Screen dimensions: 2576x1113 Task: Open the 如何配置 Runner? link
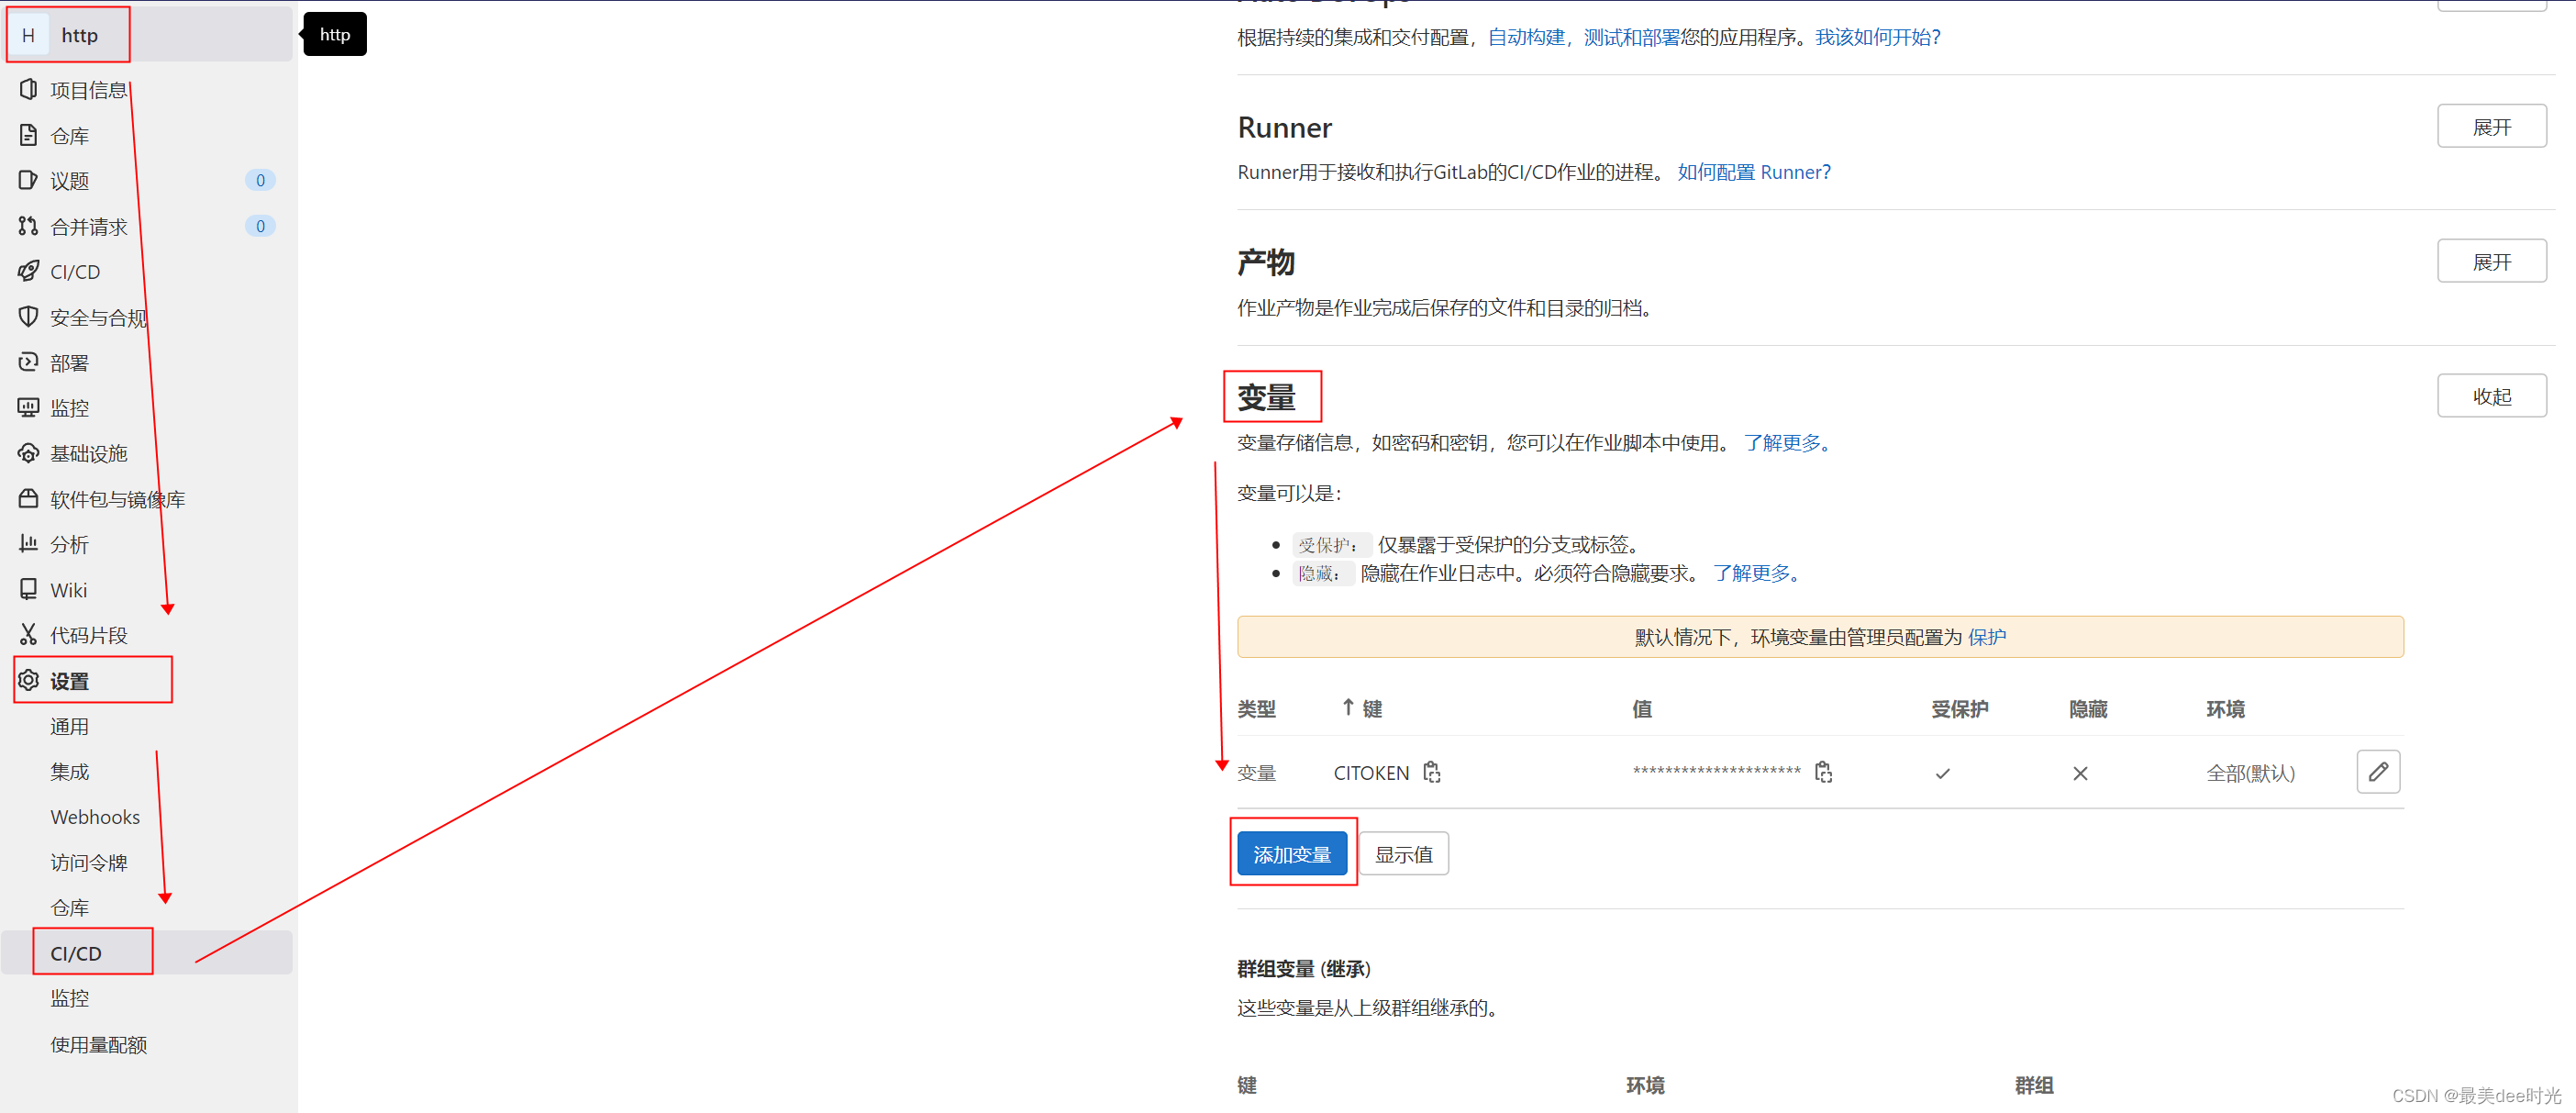click(1753, 172)
